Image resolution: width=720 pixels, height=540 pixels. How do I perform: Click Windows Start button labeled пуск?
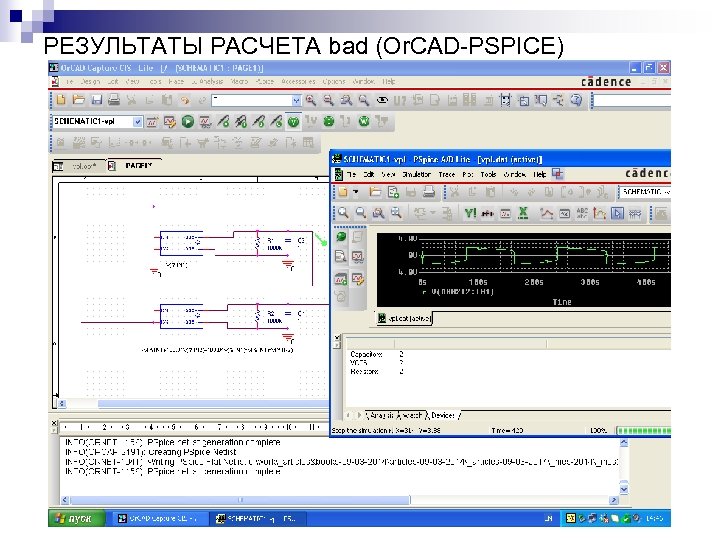(77, 518)
